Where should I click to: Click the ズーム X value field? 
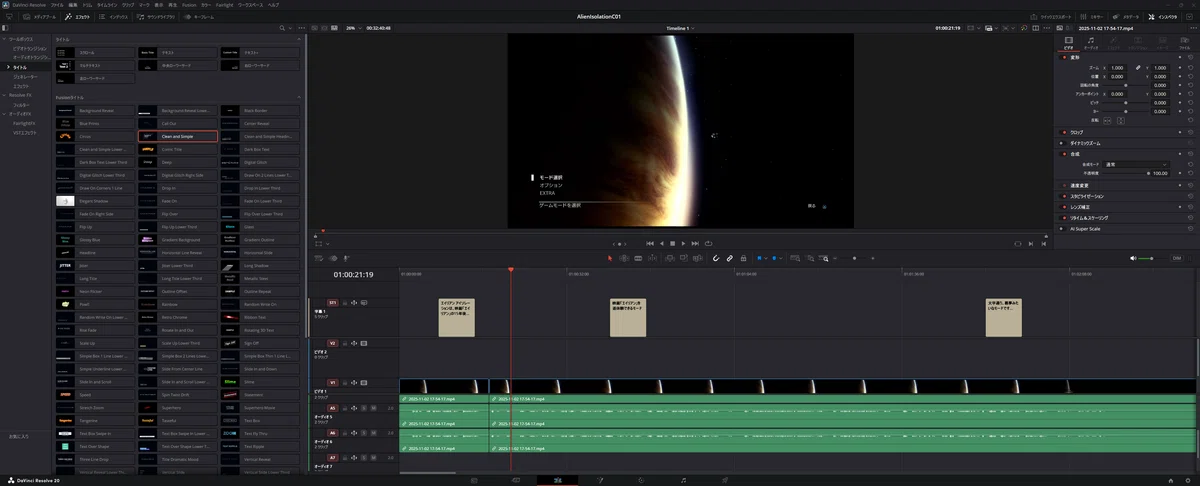click(1118, 67)
